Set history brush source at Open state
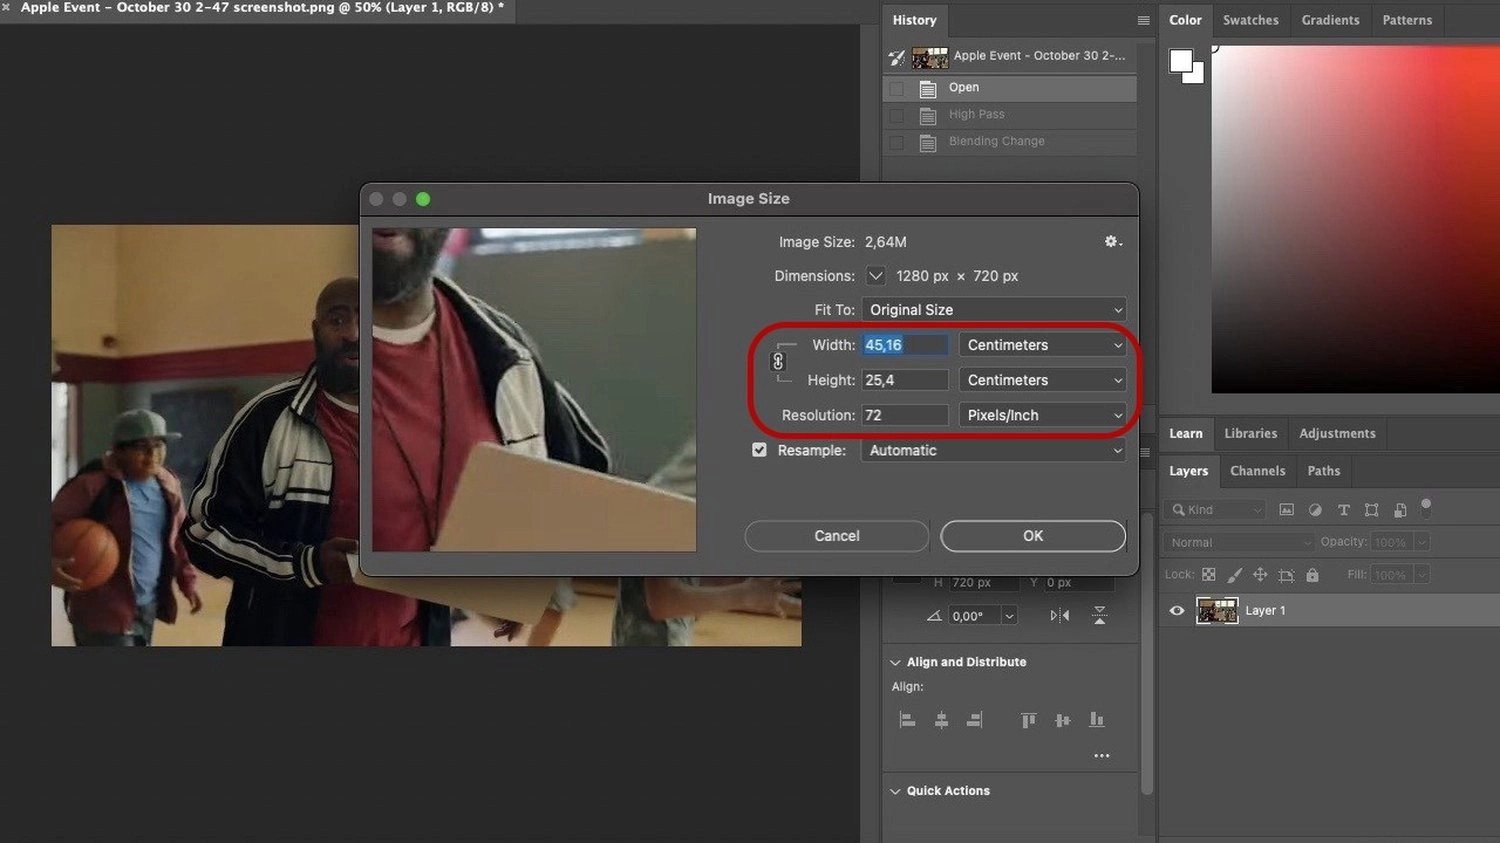 click(896, 88)
